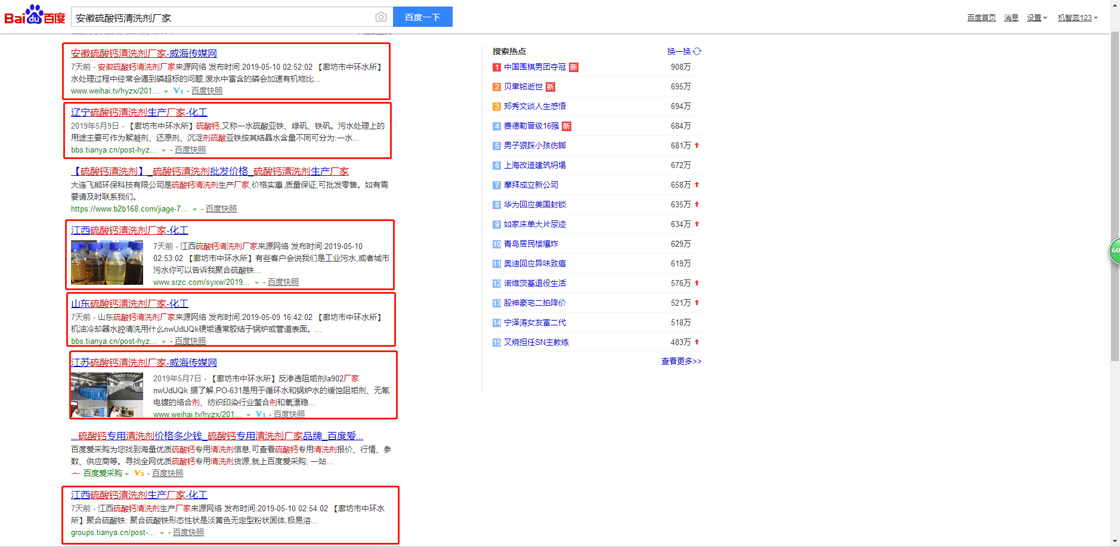1120x547 pixels.
Task: Open hot search 费德勒晋级16强
Action: pos(531,126)
